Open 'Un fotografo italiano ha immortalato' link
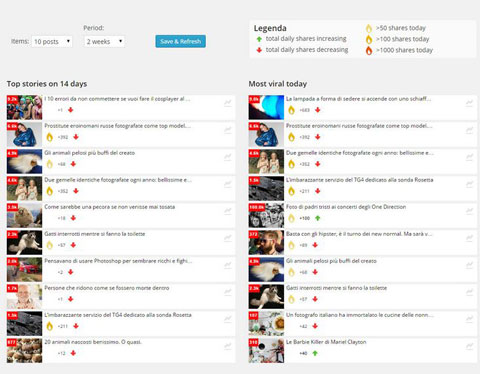Image resolution: width=480 pixels, height=374 pixels. tap(360, 315)
